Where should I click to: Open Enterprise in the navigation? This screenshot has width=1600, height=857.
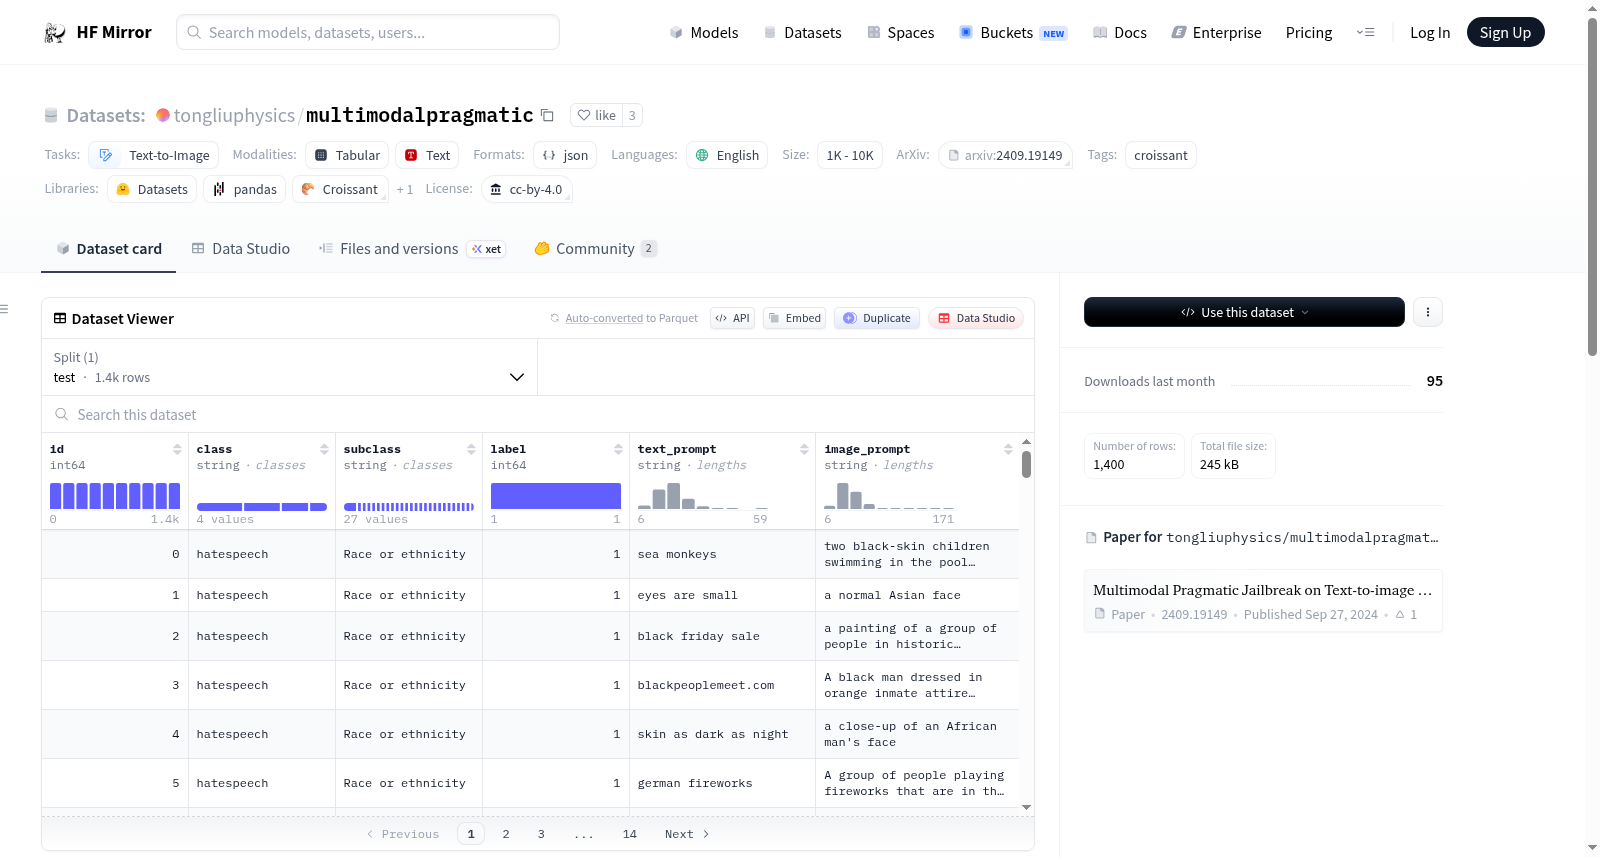[1216, 33]
